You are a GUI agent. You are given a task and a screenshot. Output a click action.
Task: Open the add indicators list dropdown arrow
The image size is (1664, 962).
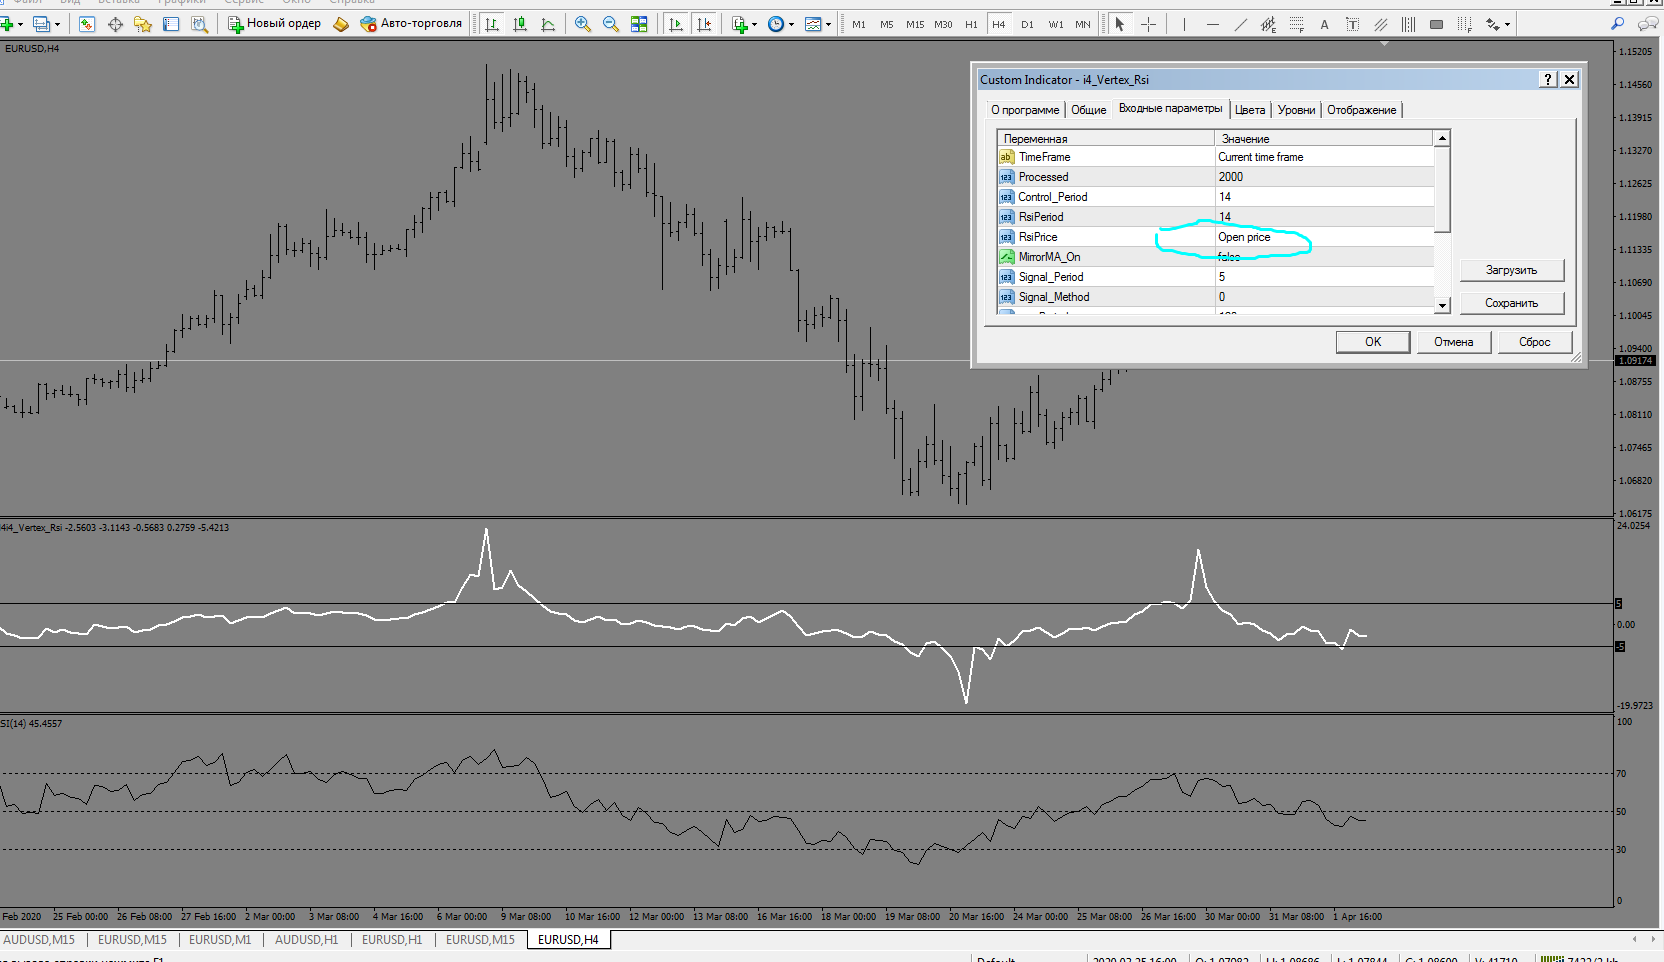pos(754,24)
